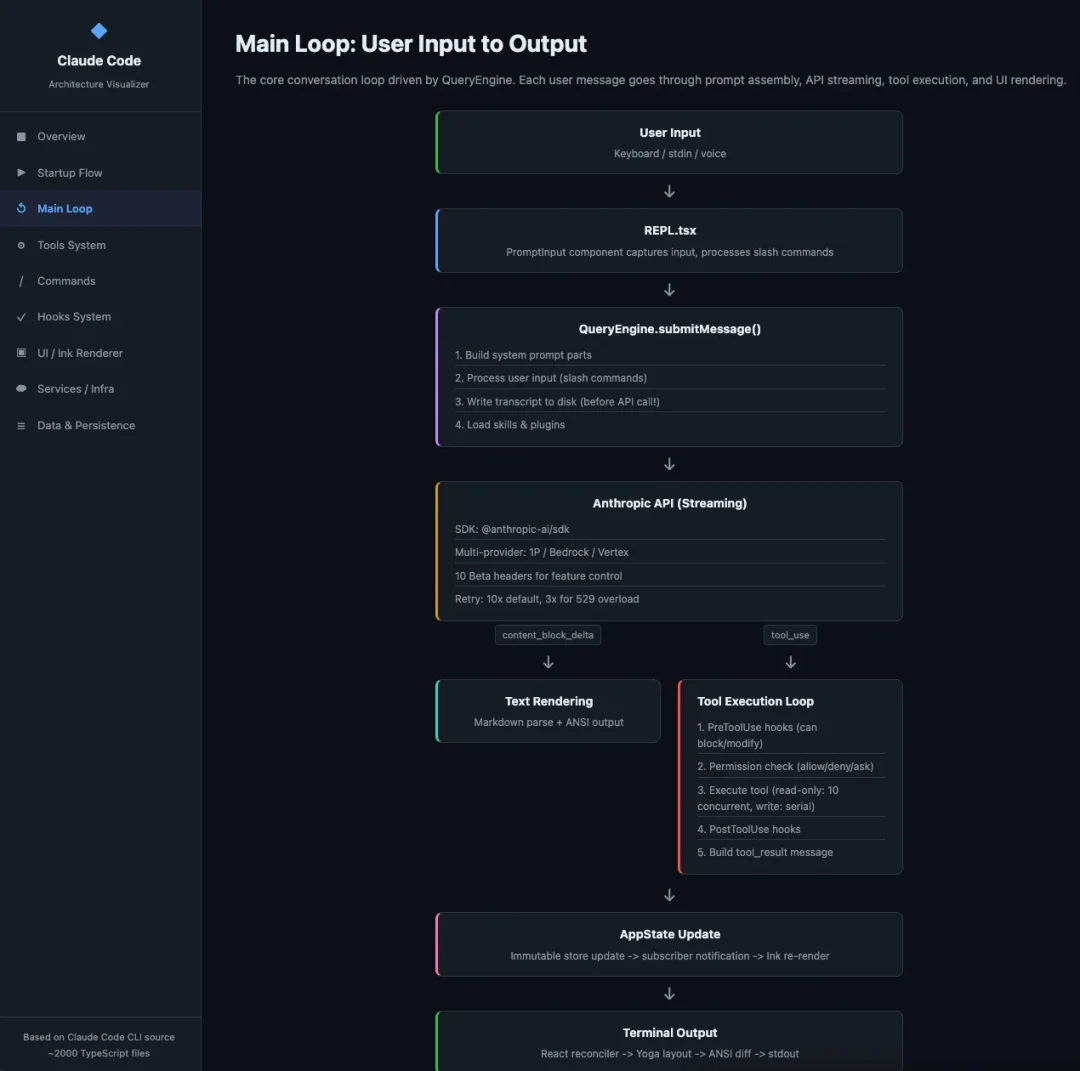
Task: Select the REPL.tsx card
Action: tap(669, 240)
